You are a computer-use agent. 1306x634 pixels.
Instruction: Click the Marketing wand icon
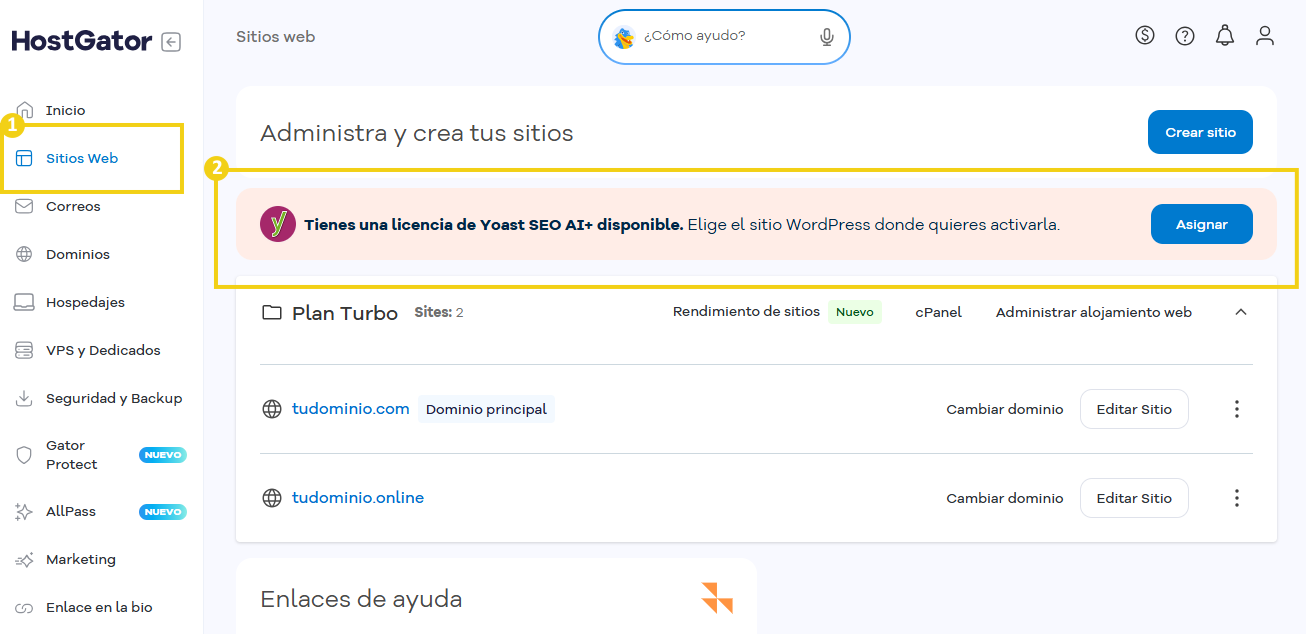coord(25,559)
